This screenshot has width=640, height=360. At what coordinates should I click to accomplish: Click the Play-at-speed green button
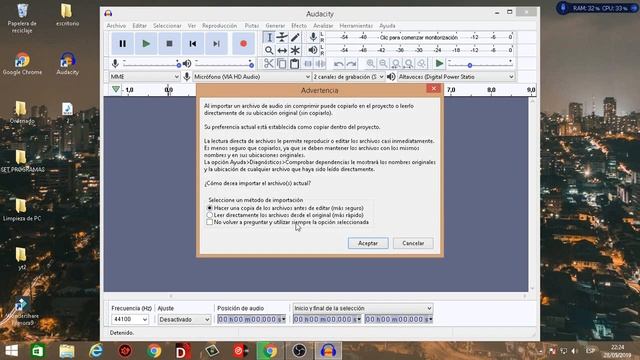pyautogui.click(x=439, y=64)
